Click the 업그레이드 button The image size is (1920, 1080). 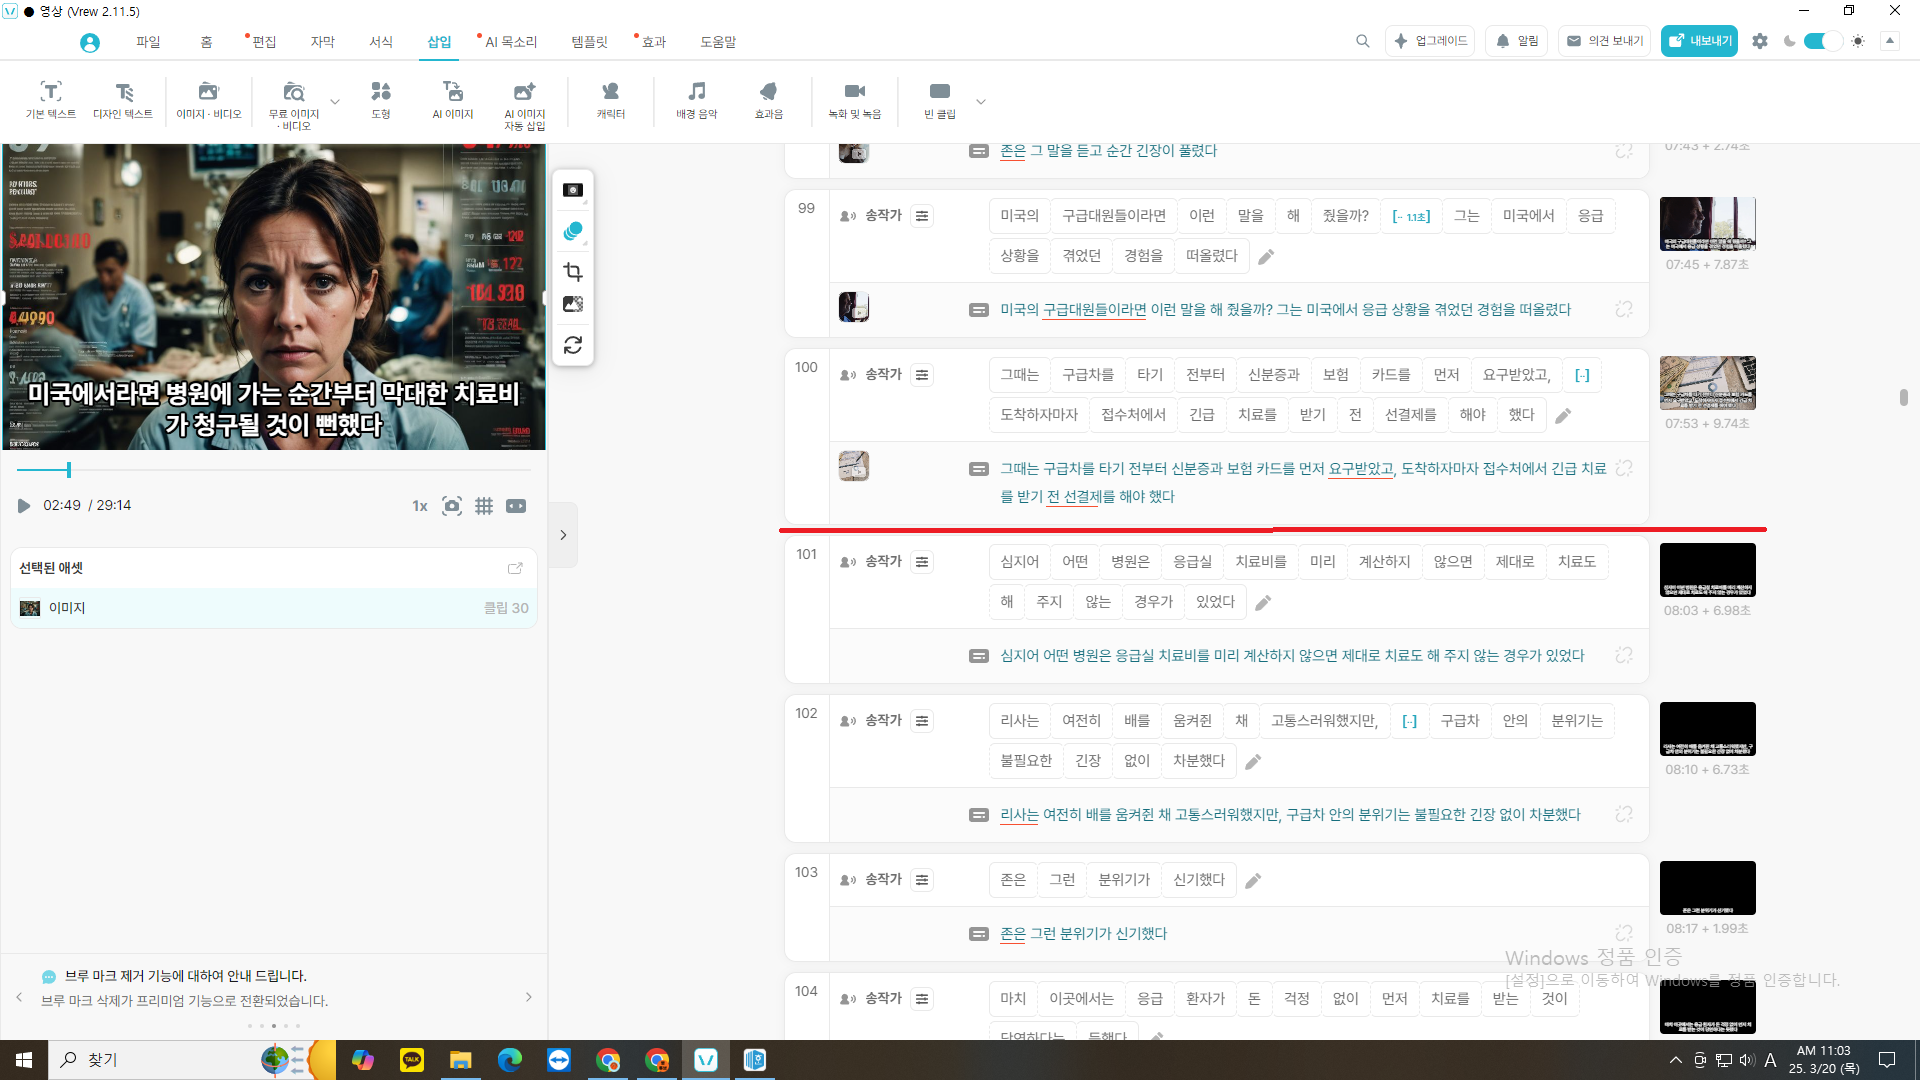click(x=1430, y=41)
